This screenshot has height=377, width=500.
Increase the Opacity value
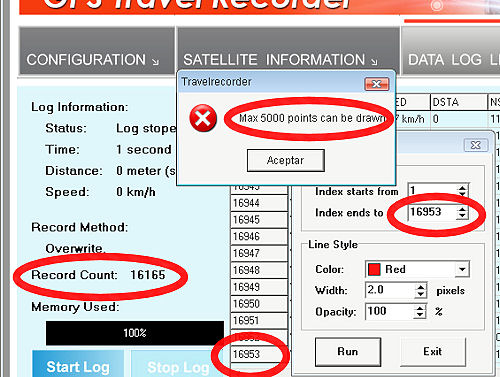[x=420, y=308]
